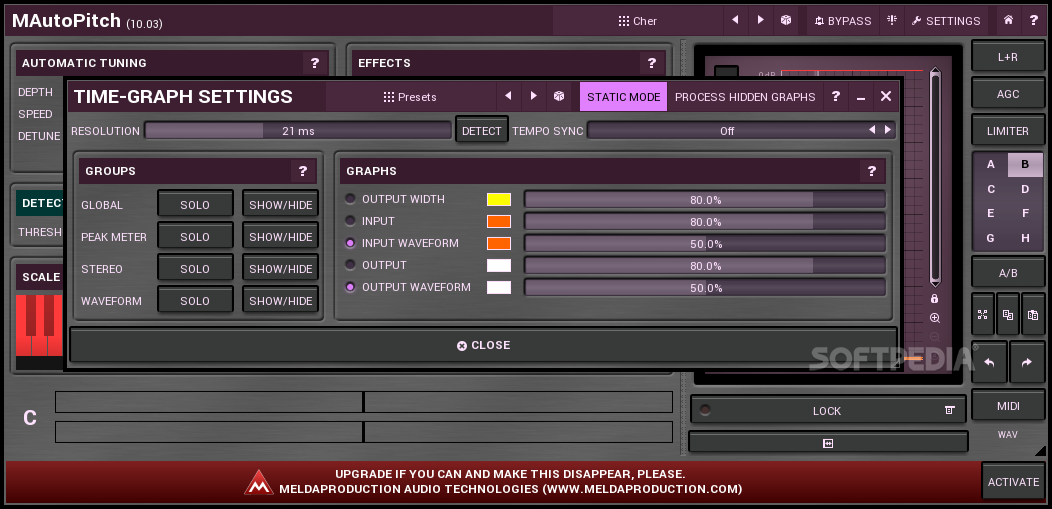Screen dimensions: 1052x509
Task: Select preset slot B
Action: tap(1025, 164)
